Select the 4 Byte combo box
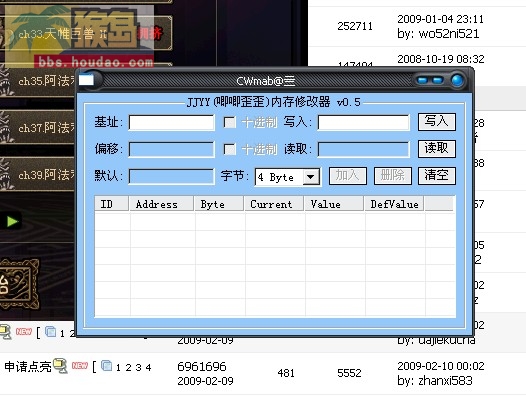Viewport: 526px width, 398px height. pos(288,177)
